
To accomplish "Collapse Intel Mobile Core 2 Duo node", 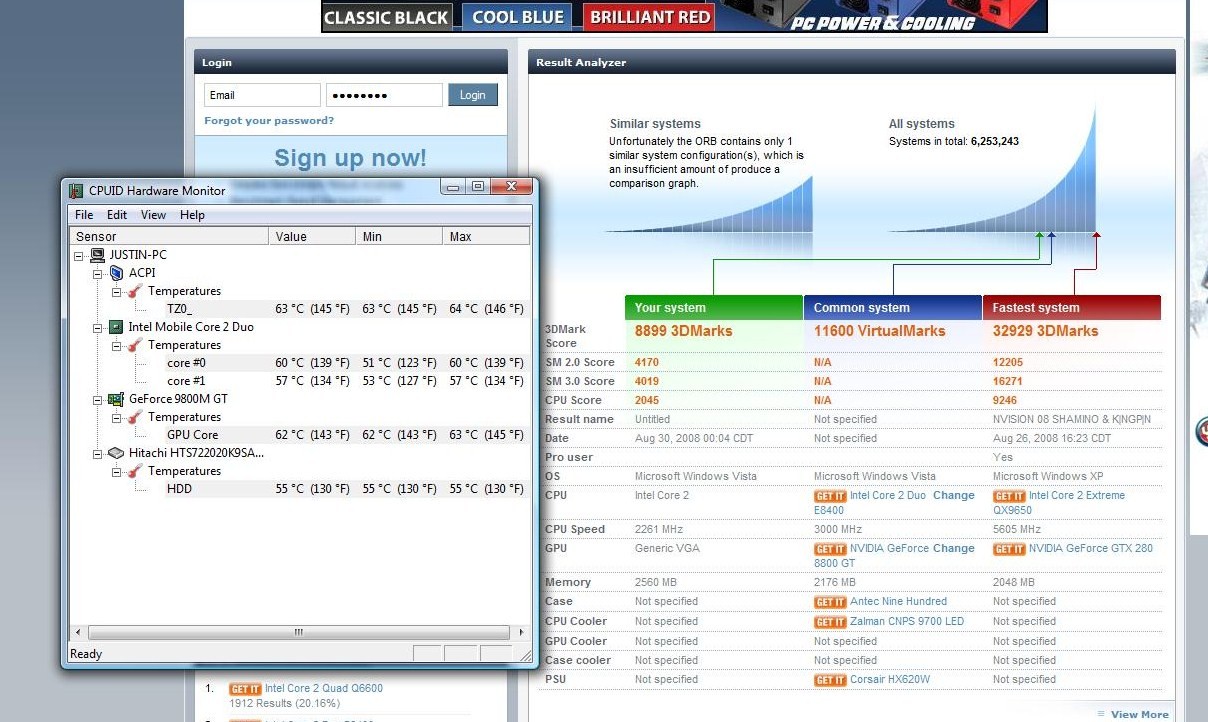I will (x=98, y=327).
